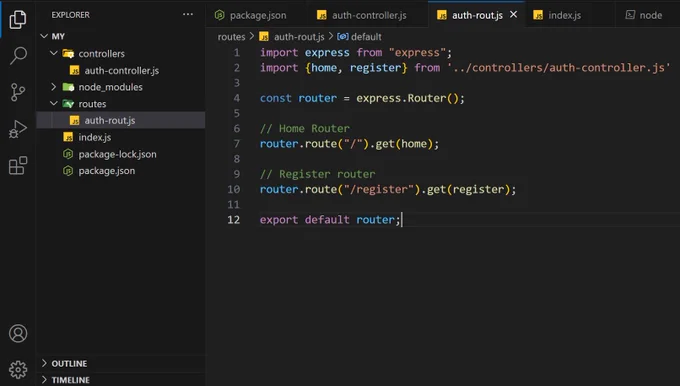
Task: Select the node_modules folder label
Action: click(111, 87)
